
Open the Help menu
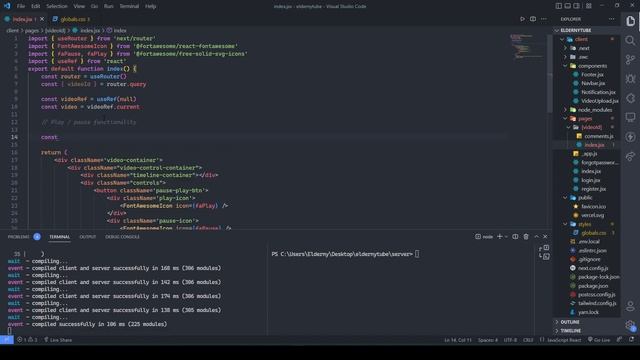click(151, 6)
